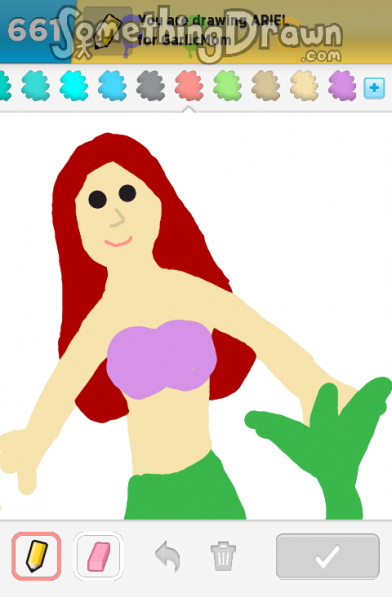Click the coin count 661 in header
This screenshot has height=597, width=392.
(x=33, y=30)
